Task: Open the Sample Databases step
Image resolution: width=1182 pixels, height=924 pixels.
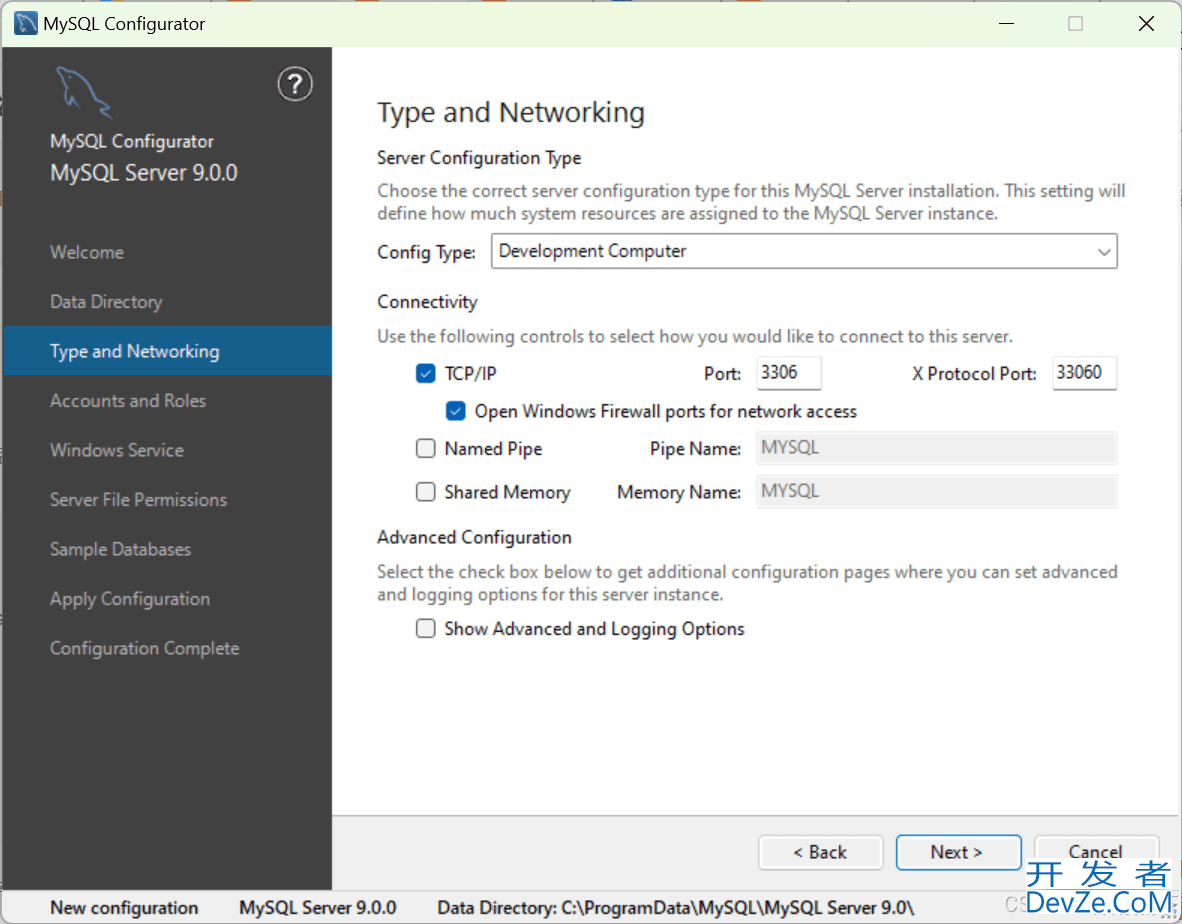Action: pos(120,549)
